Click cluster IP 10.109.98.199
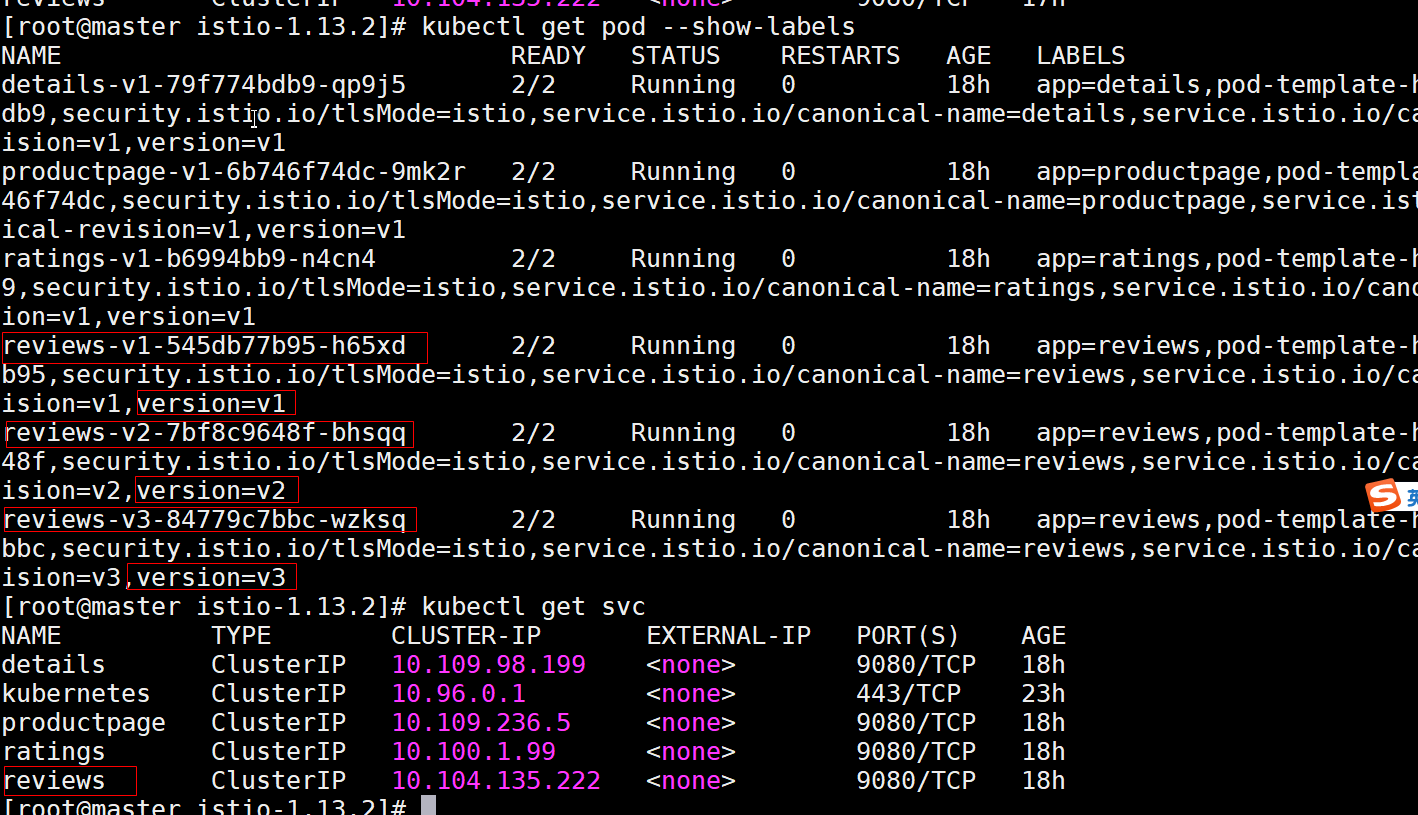This screenshot has width=1418, height=815. tap(488, 665)
